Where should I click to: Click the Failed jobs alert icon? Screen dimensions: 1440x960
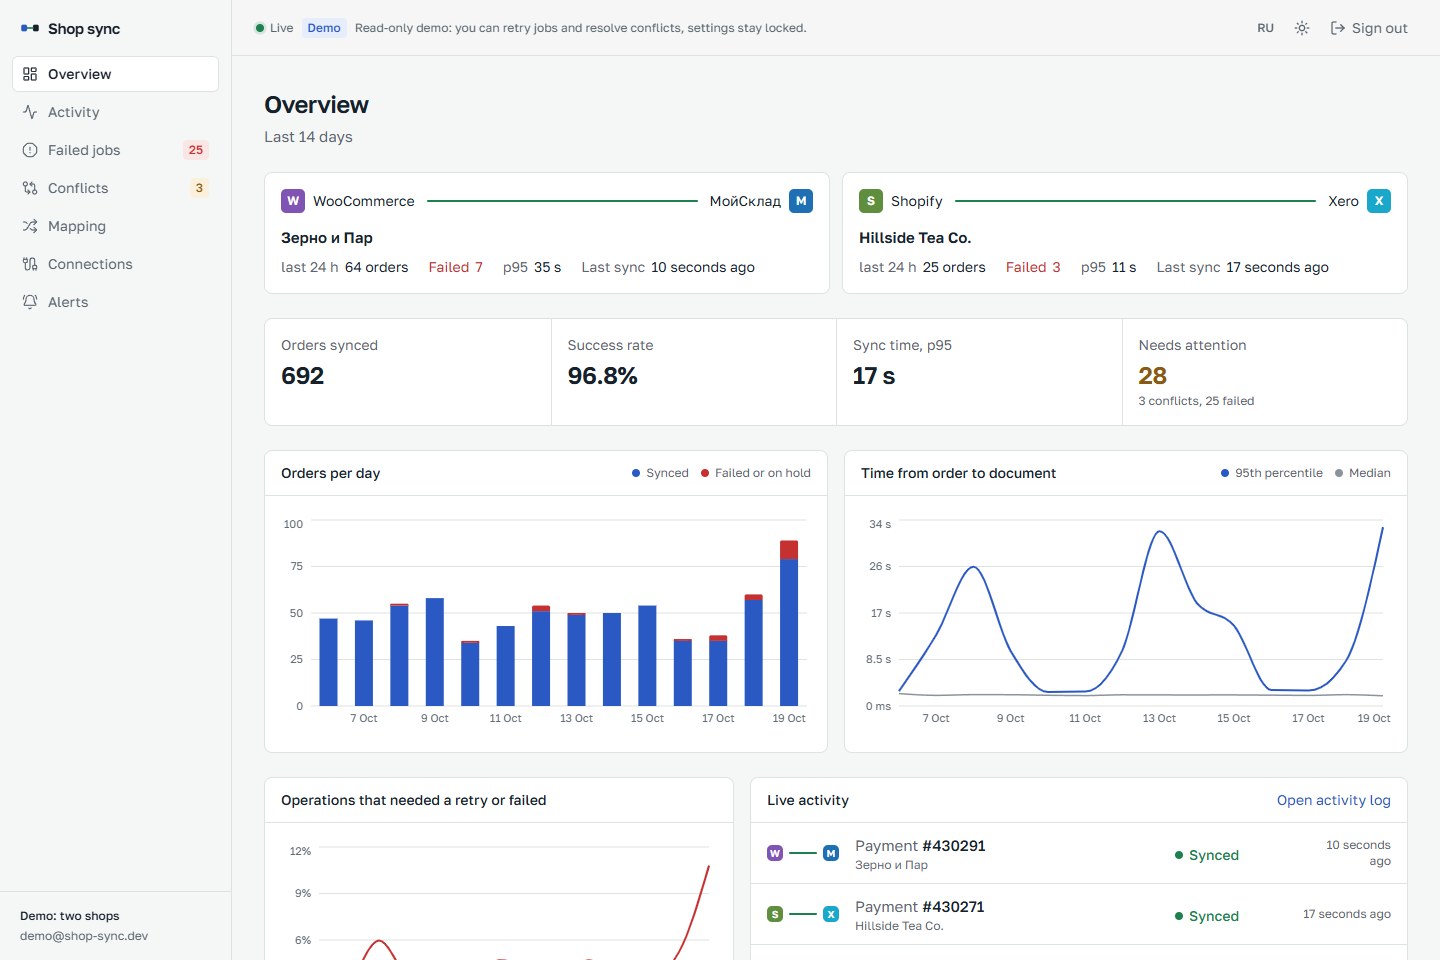30,150
